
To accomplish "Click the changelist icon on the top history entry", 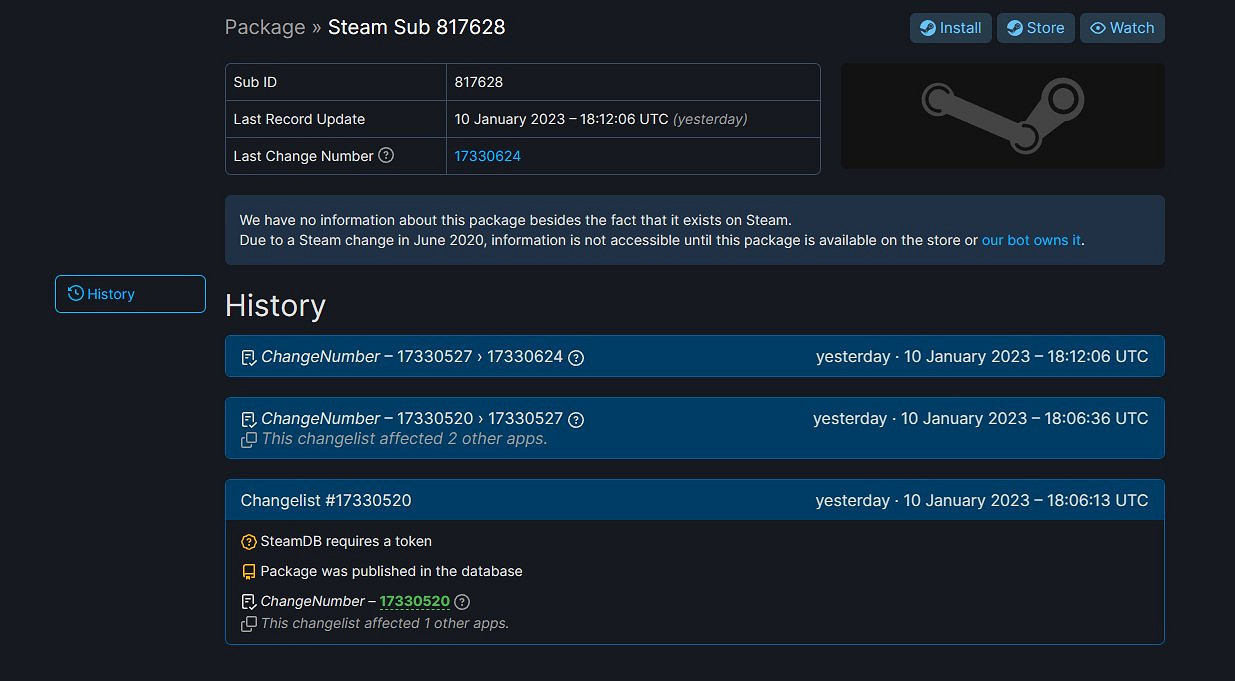I will tap(248, 357).
